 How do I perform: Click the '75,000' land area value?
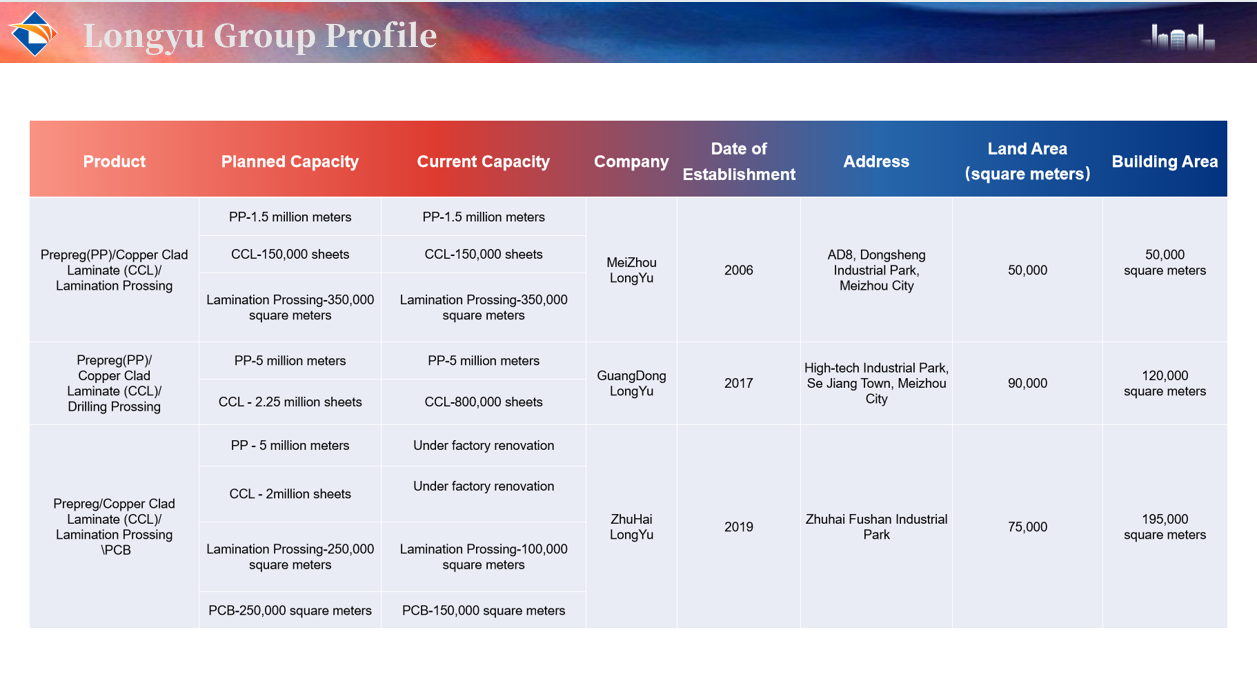tap(1028, 527)
